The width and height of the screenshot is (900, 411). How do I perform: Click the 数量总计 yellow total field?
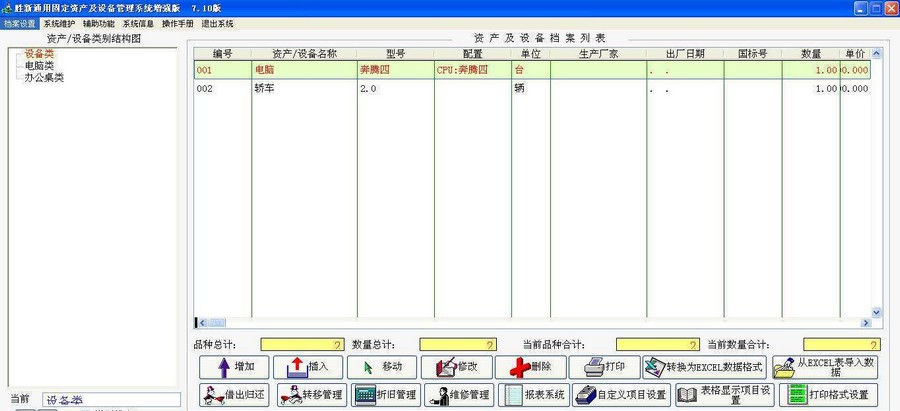tap(458, 344)
